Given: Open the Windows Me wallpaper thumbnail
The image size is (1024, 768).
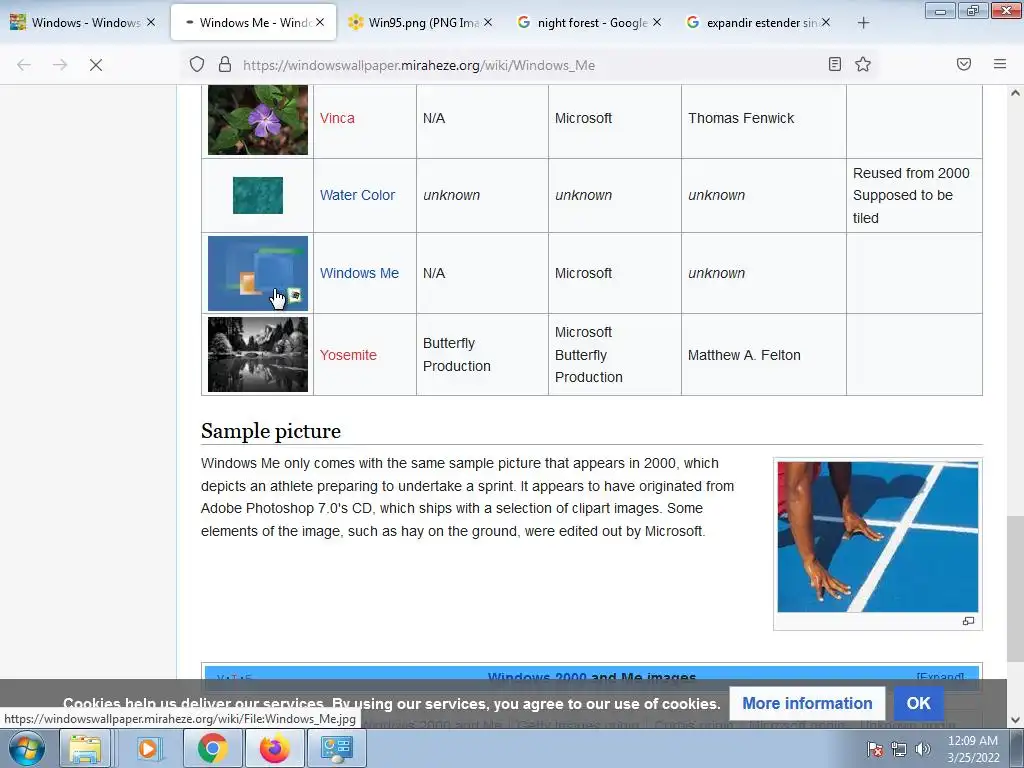Looking at the screenshot, I should coord(257,273).
